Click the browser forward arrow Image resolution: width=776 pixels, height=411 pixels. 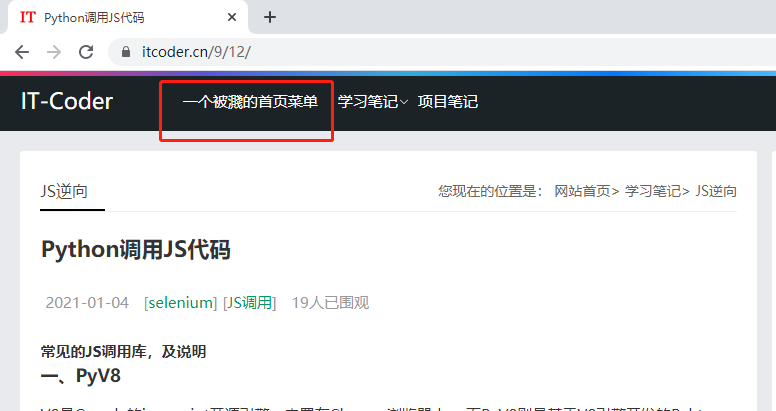[x=54, y=52]
